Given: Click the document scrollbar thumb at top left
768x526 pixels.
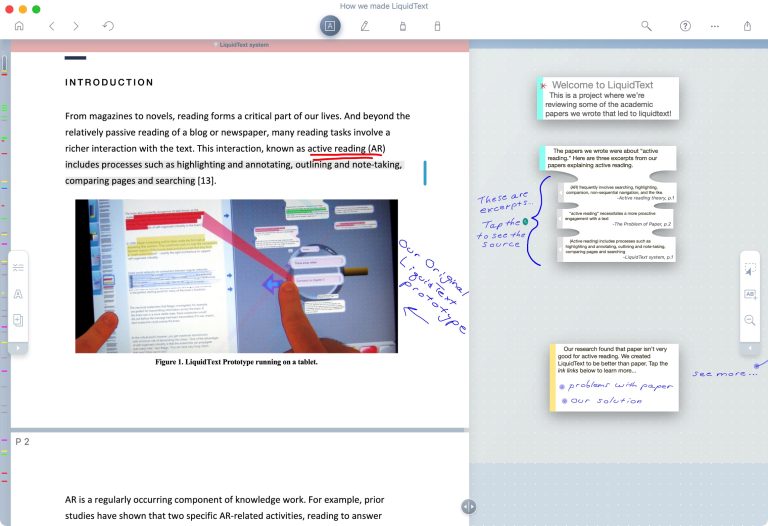Looking at the screenshot, I should 4,63.
